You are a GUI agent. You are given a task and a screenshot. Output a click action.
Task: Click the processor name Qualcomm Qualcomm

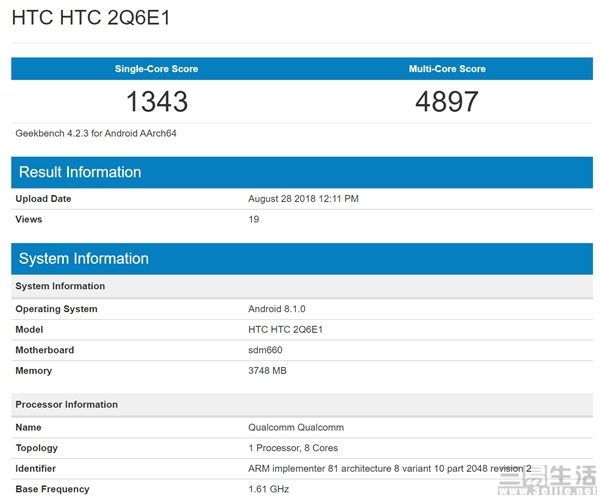295,427
